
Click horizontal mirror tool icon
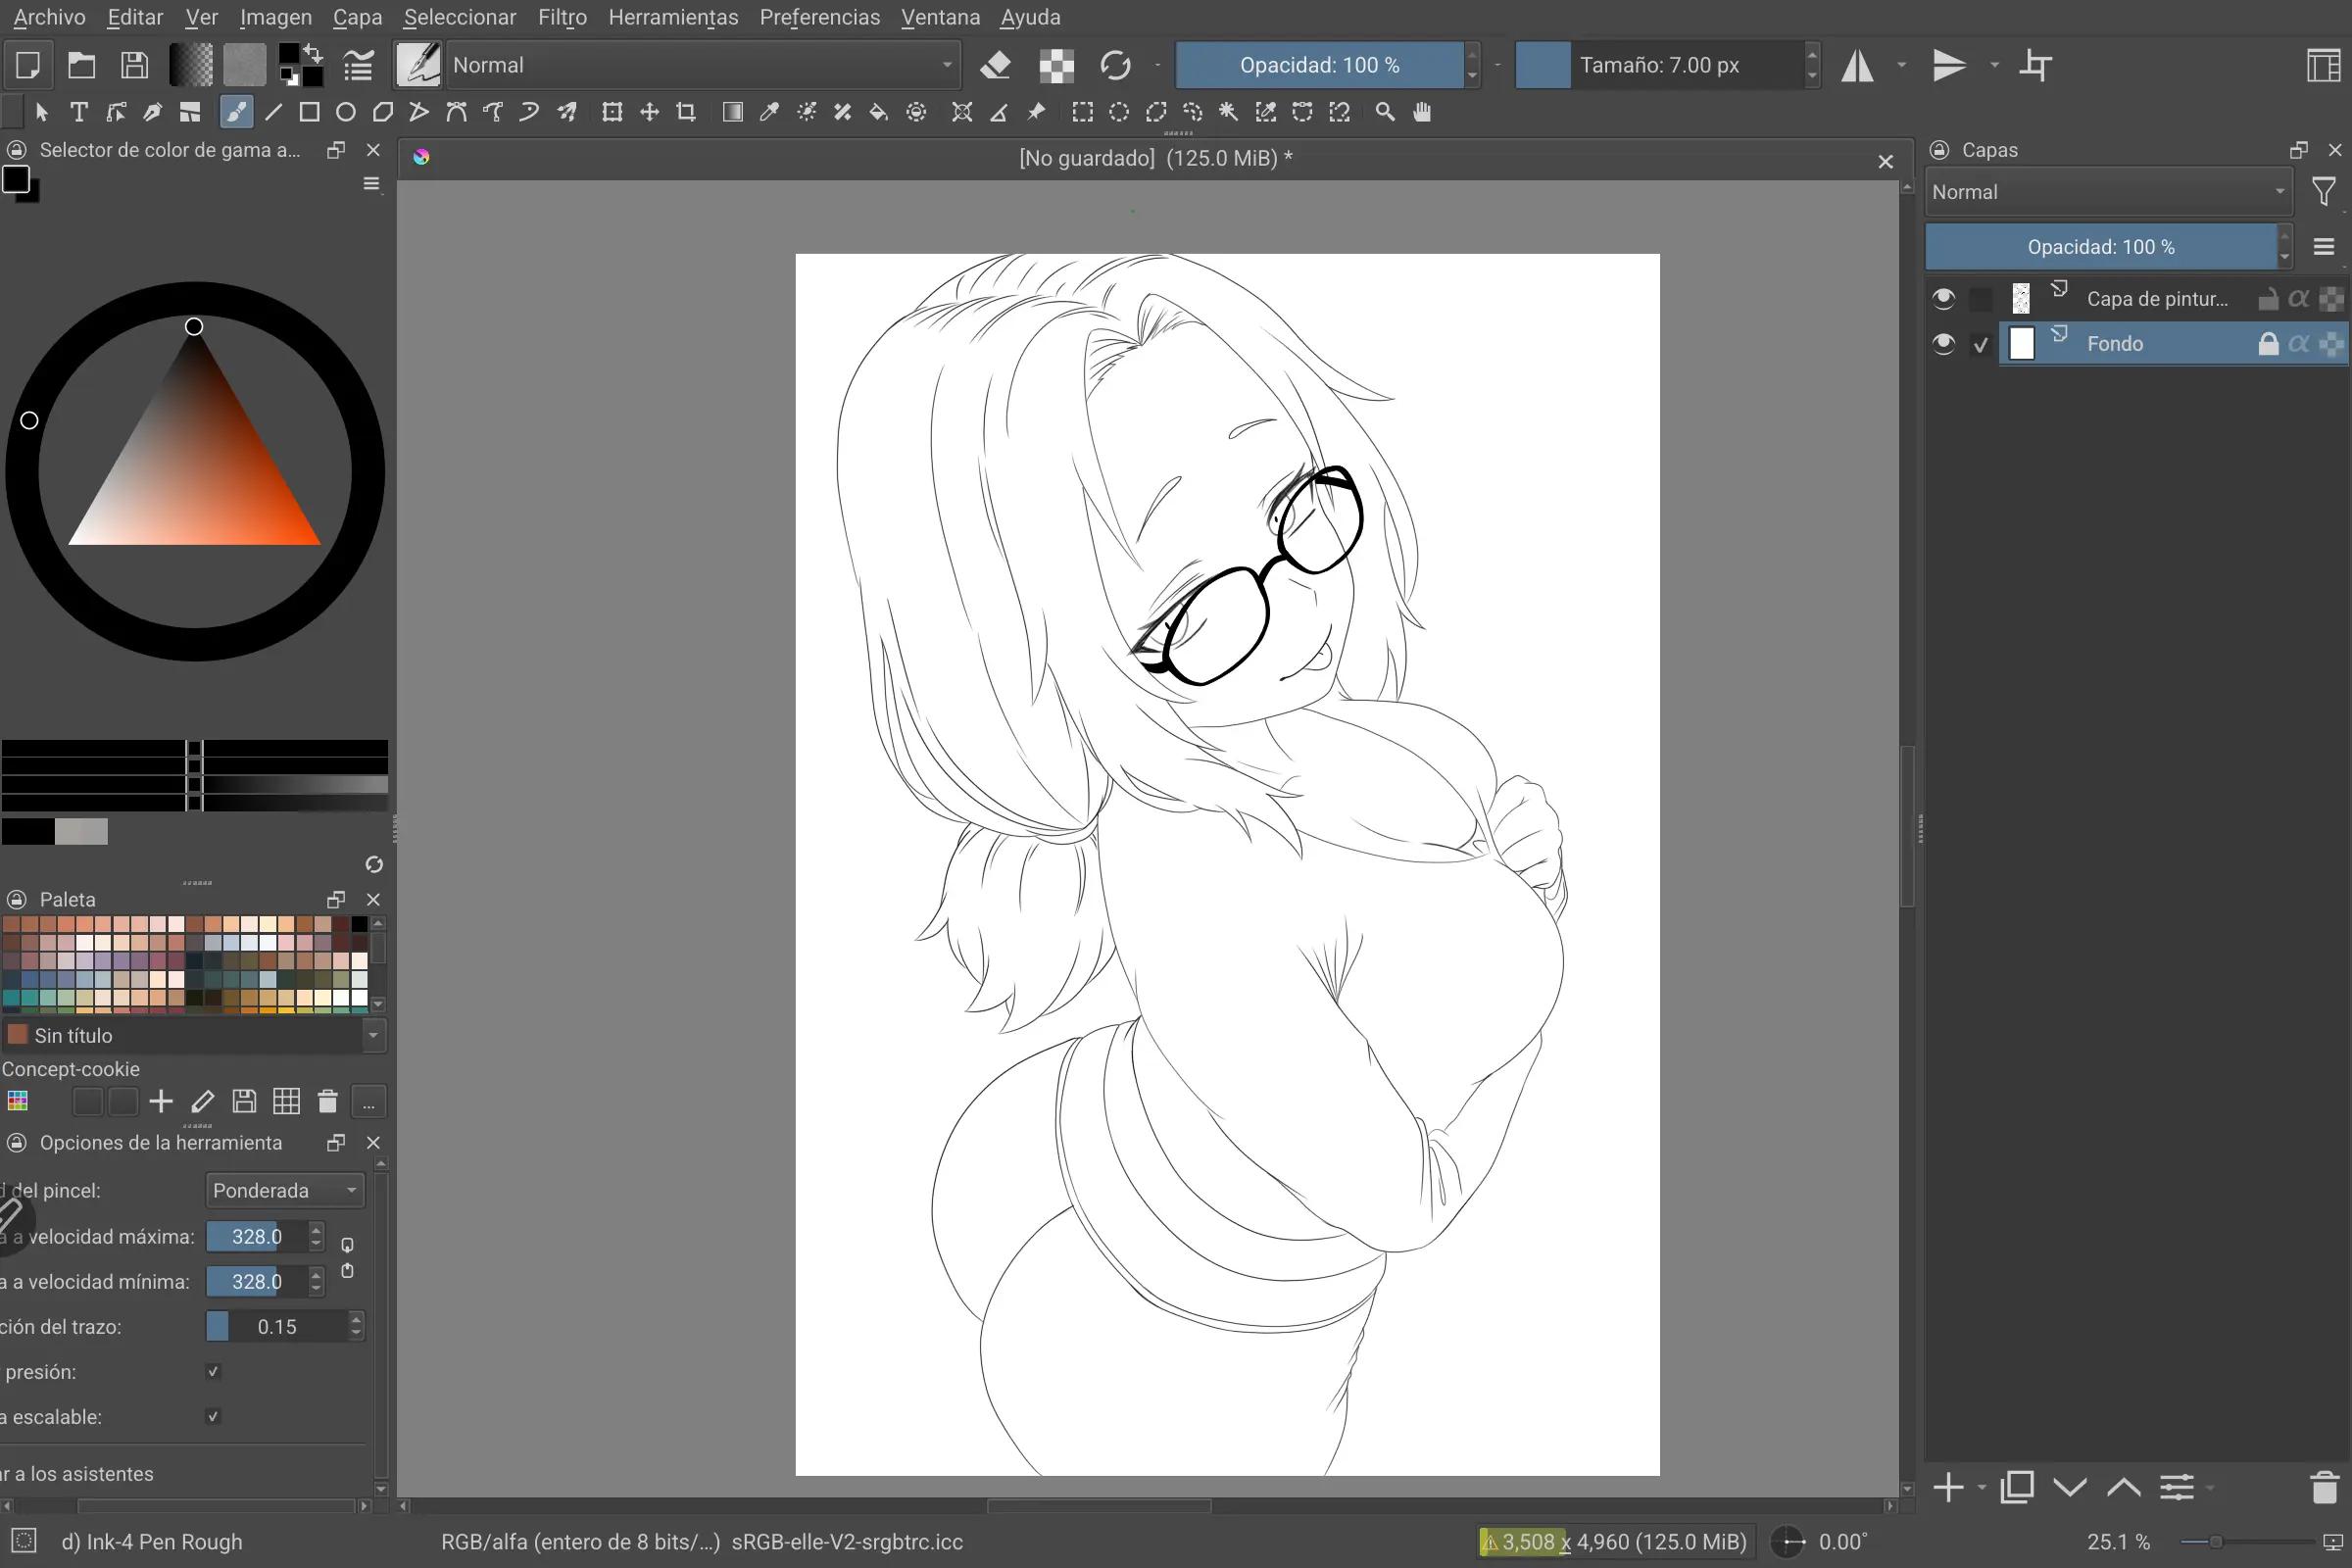click(1858, 65)
